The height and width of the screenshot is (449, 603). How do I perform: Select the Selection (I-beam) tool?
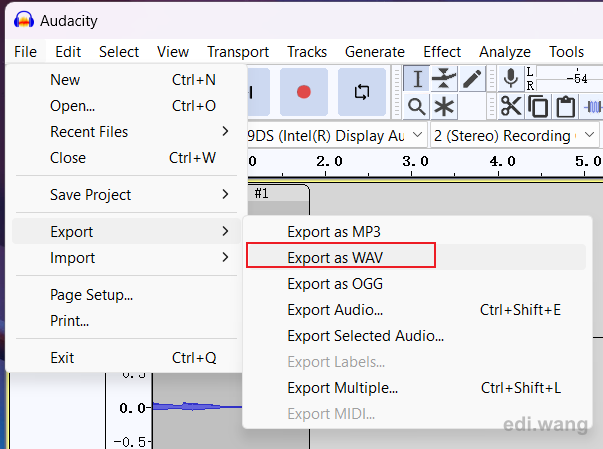(417, 78)
